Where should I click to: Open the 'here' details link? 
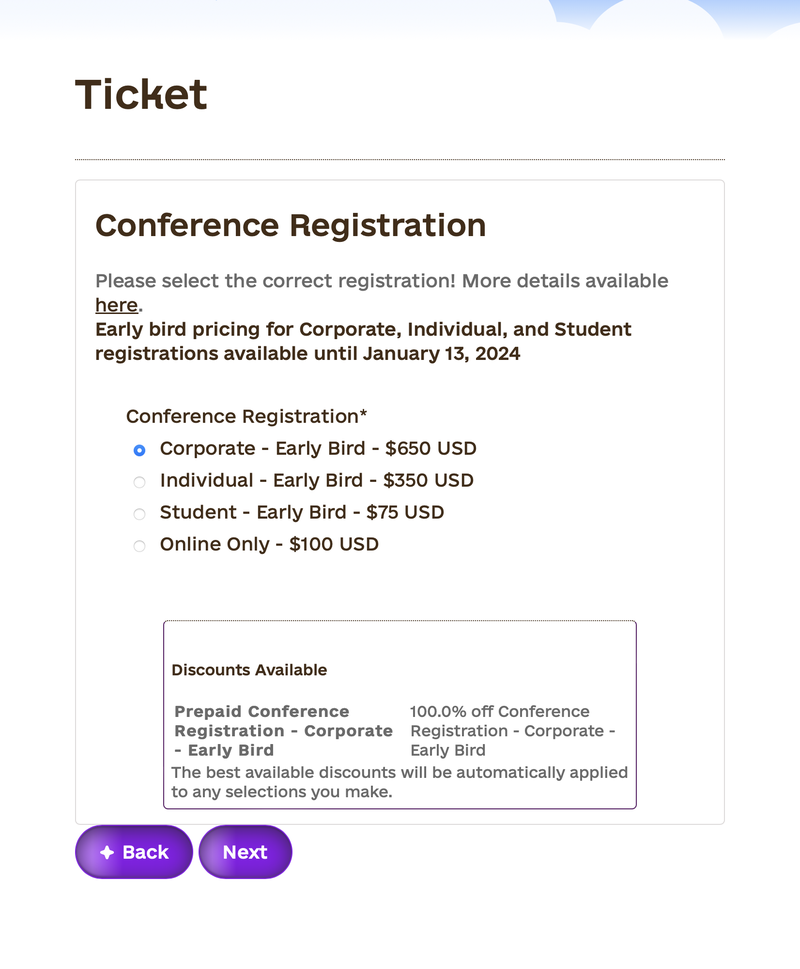tap(115, 305)
